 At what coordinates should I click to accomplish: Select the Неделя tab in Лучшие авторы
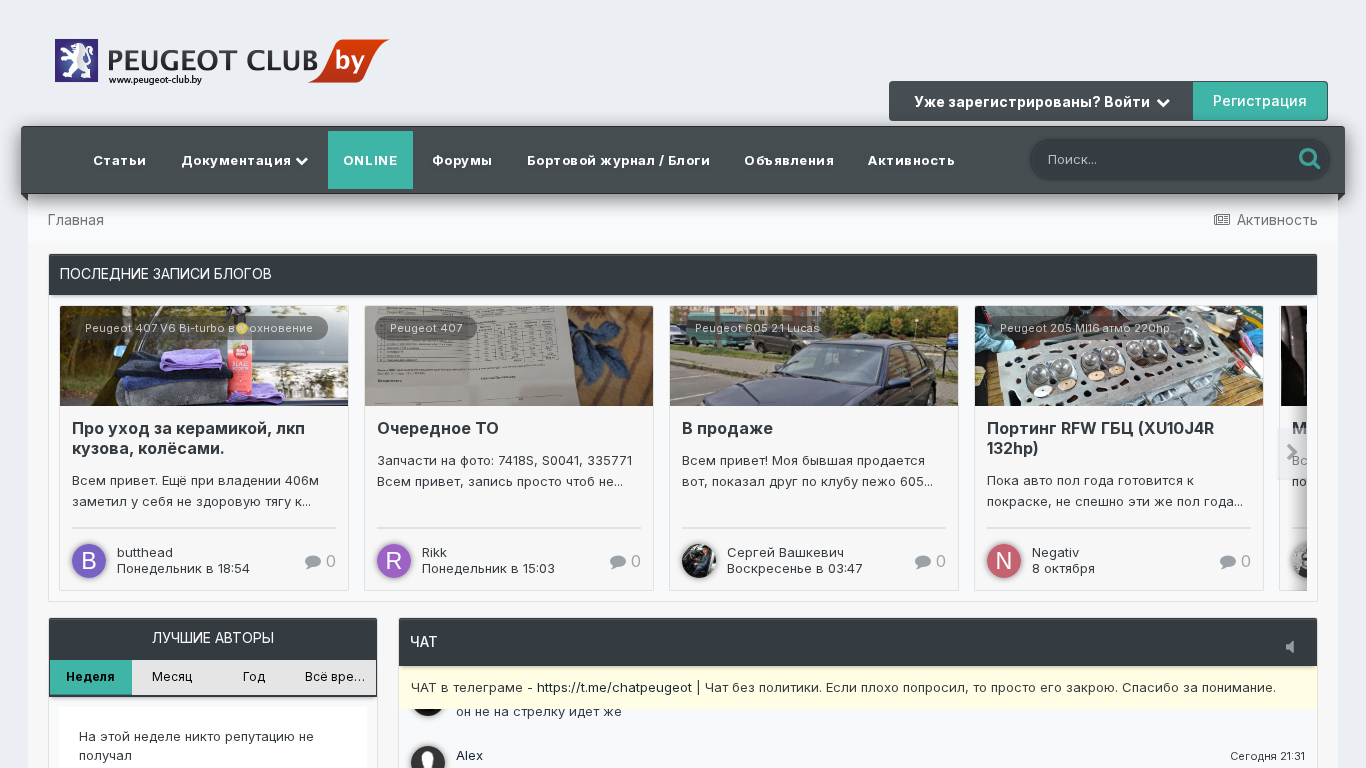90,677
